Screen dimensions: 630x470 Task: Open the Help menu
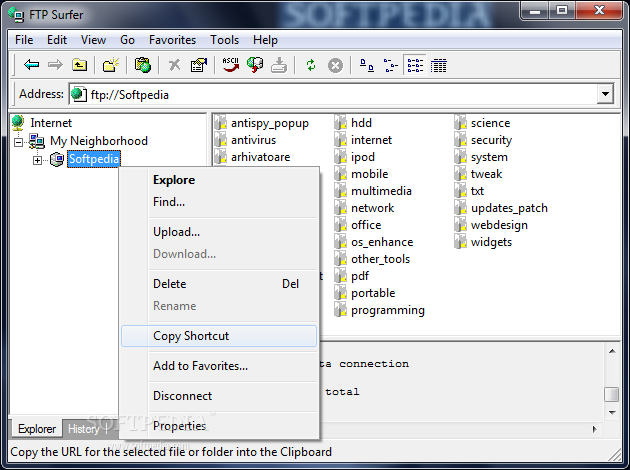[x=265, y=40]
